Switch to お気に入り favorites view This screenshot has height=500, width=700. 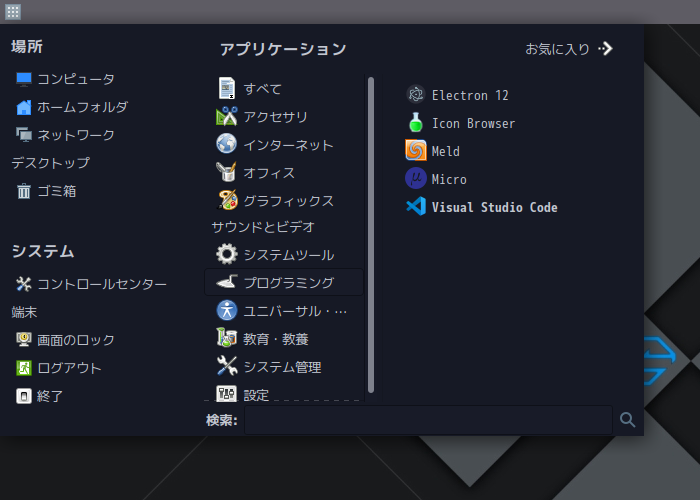pyautogui.click(x=569, y=49)
